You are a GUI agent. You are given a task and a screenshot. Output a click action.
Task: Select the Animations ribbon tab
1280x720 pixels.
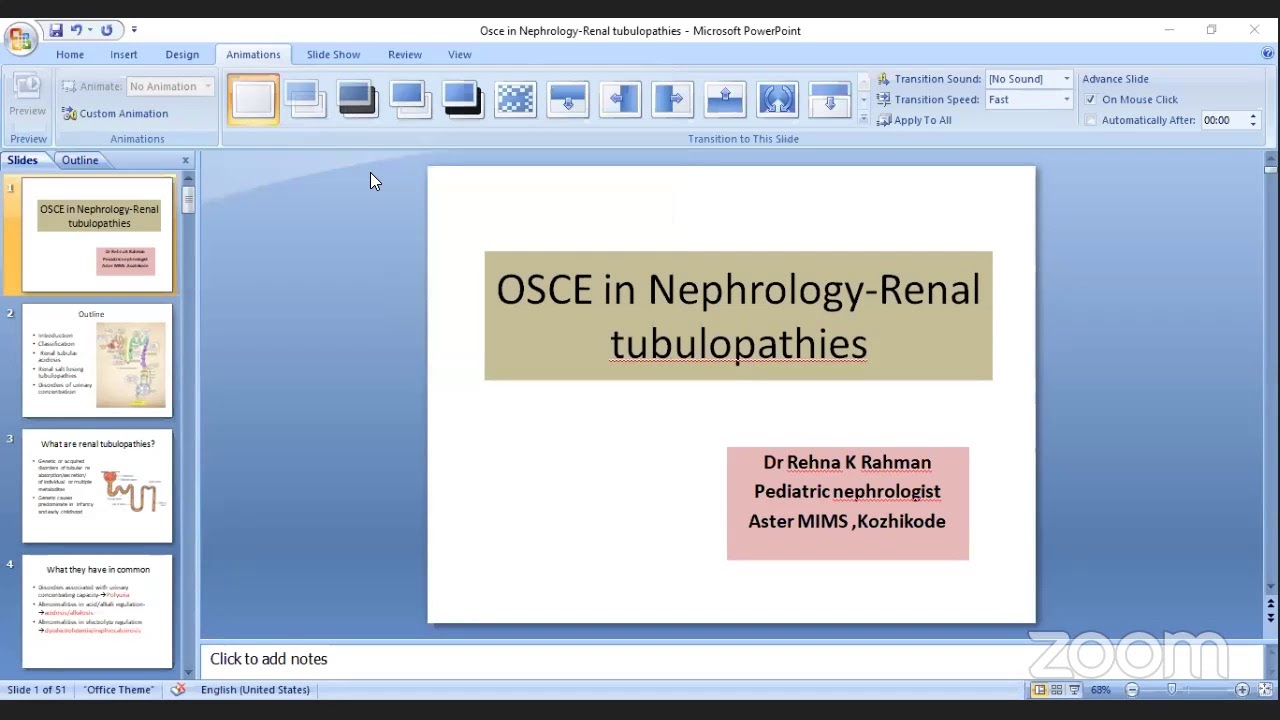[x=253, y=55]
